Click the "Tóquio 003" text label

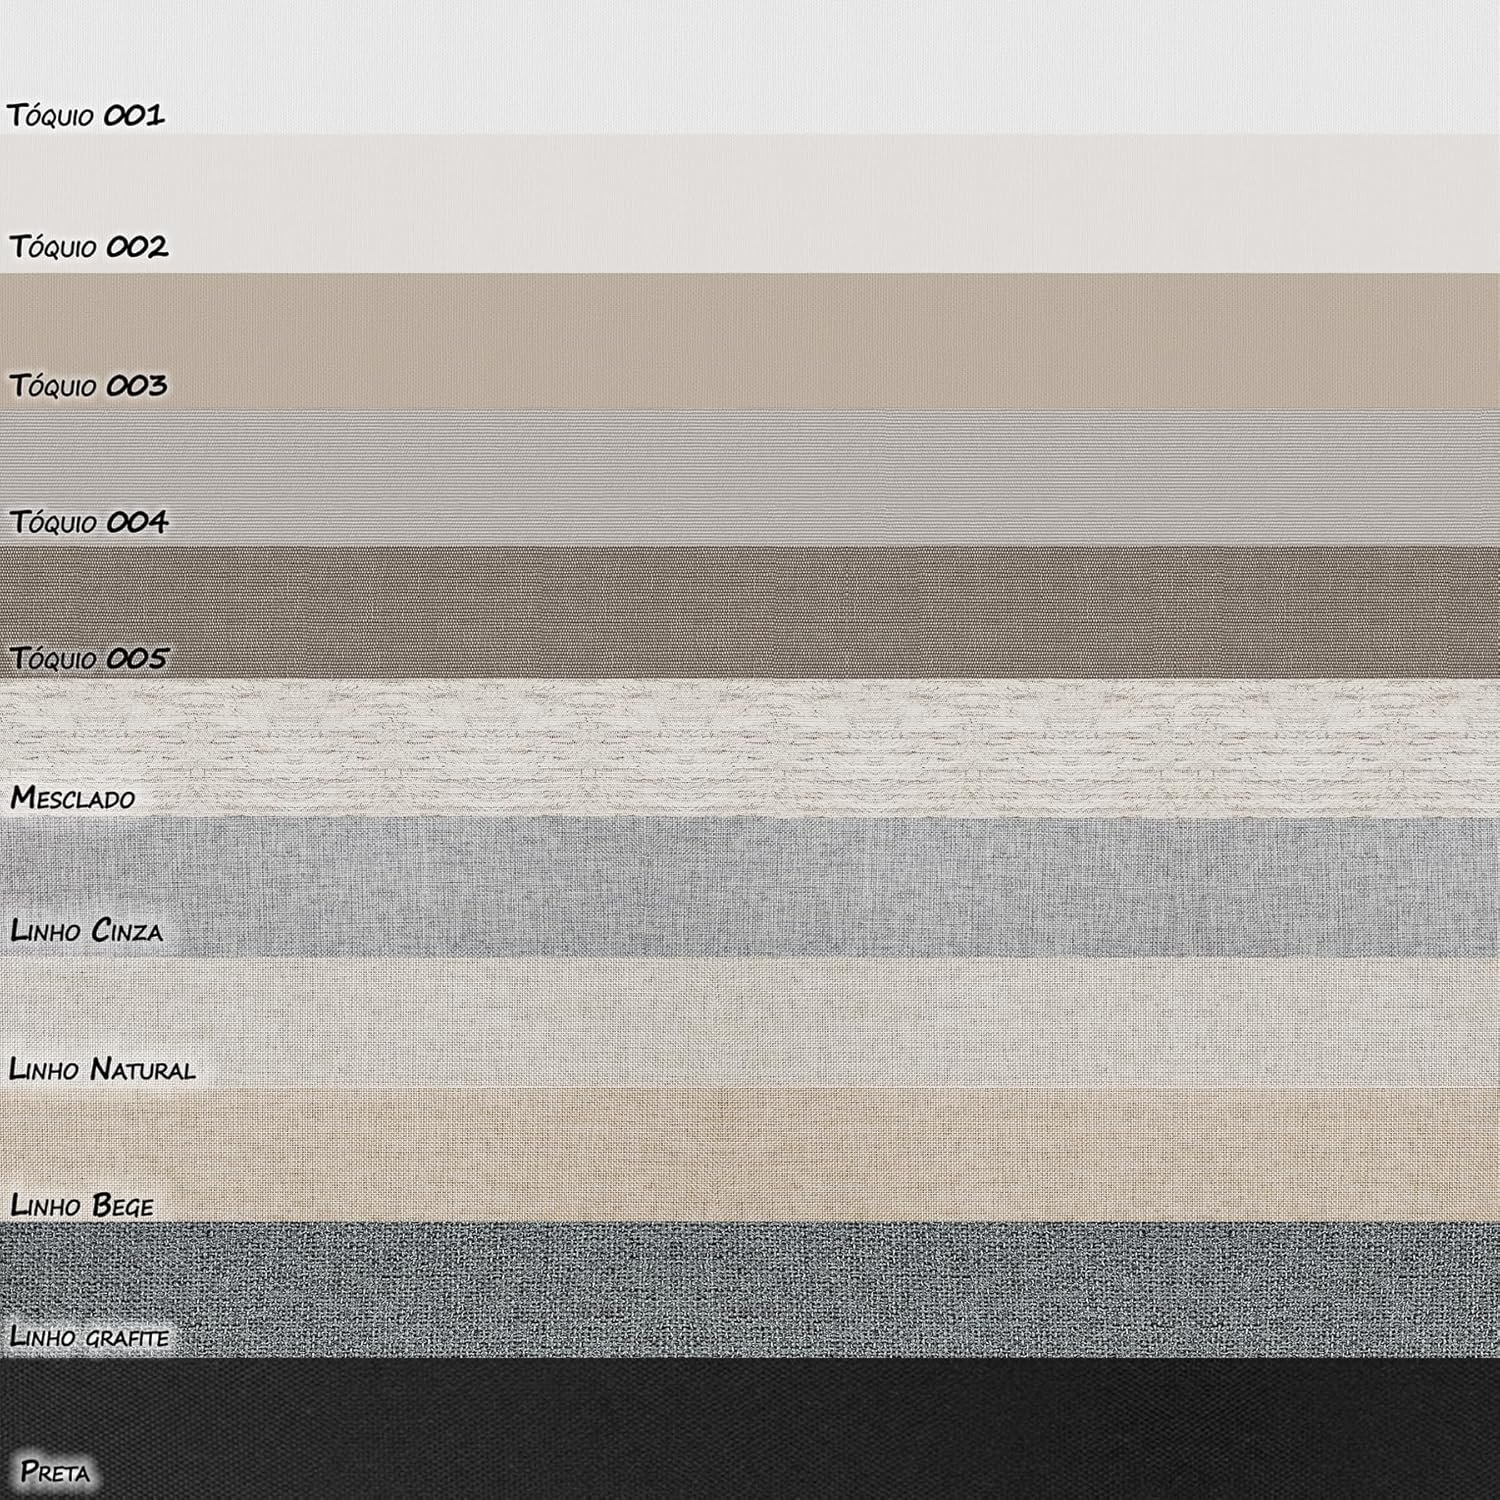[x=88, y=386]
